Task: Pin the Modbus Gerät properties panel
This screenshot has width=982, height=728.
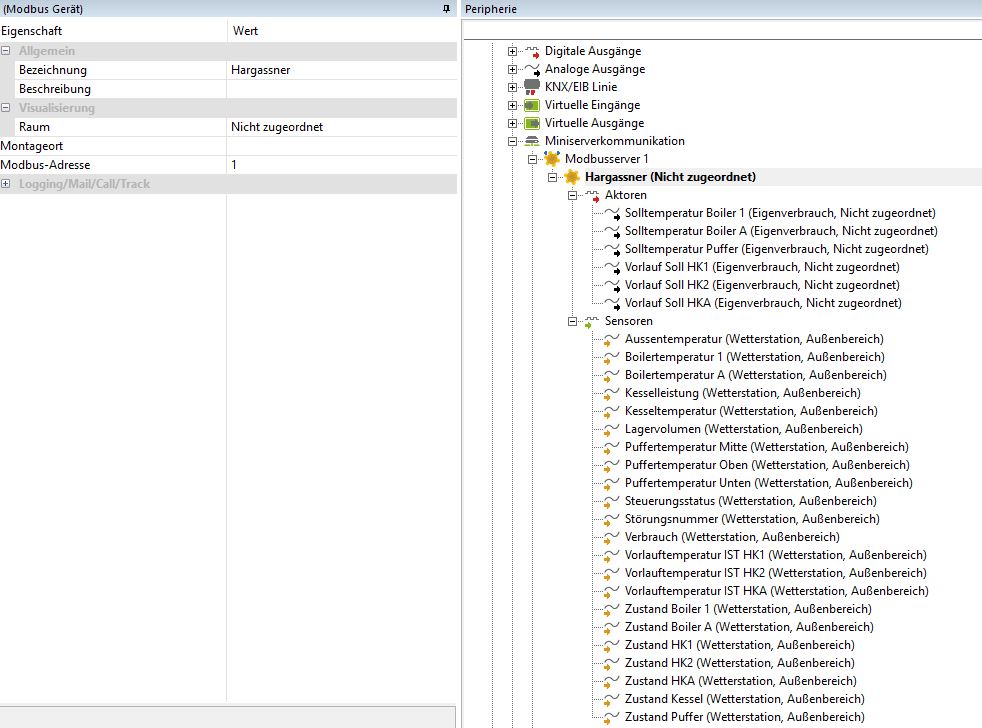Action: pyautogui.click(x=447, y=9)
